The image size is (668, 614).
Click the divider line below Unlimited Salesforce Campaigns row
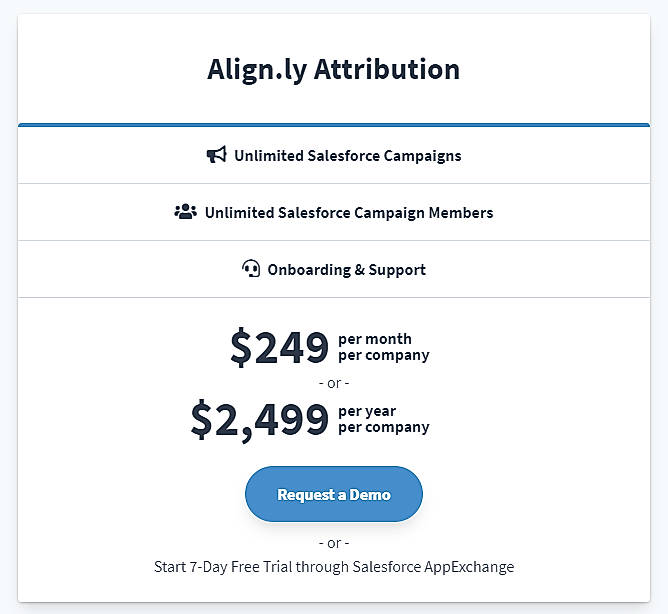coord(334,184)
